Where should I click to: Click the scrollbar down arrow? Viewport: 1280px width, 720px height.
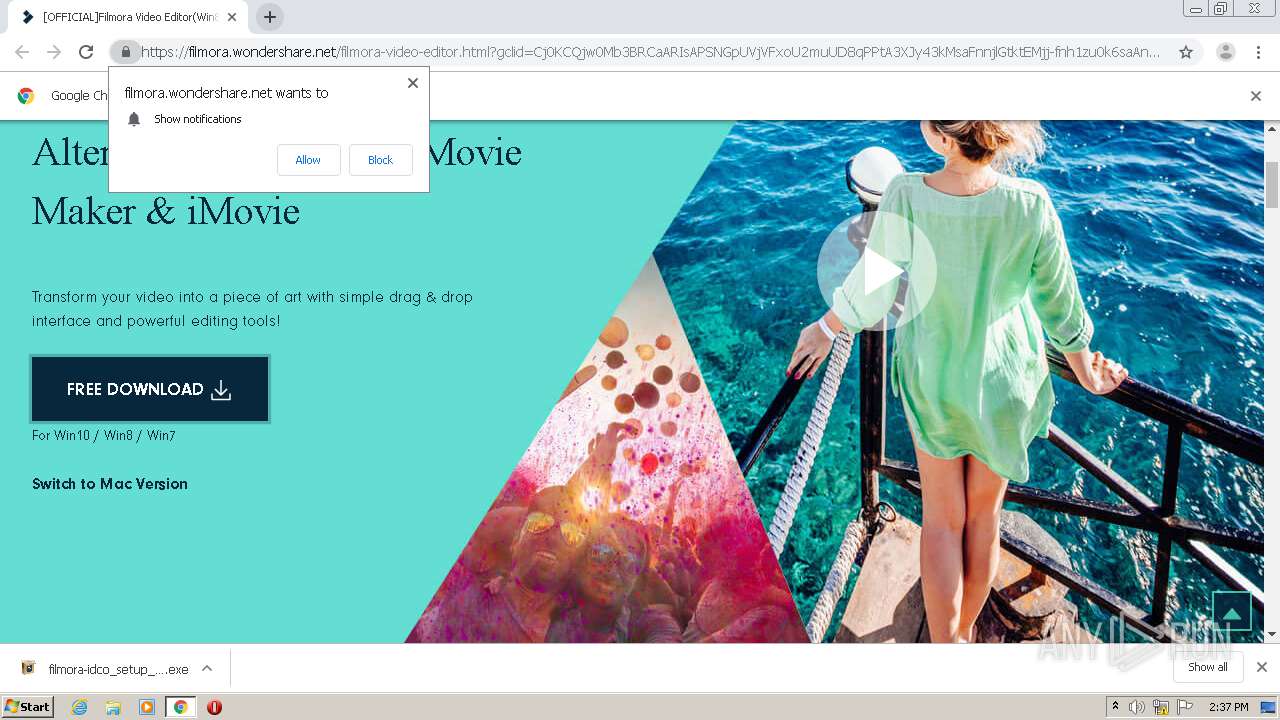click(1272, 634)
